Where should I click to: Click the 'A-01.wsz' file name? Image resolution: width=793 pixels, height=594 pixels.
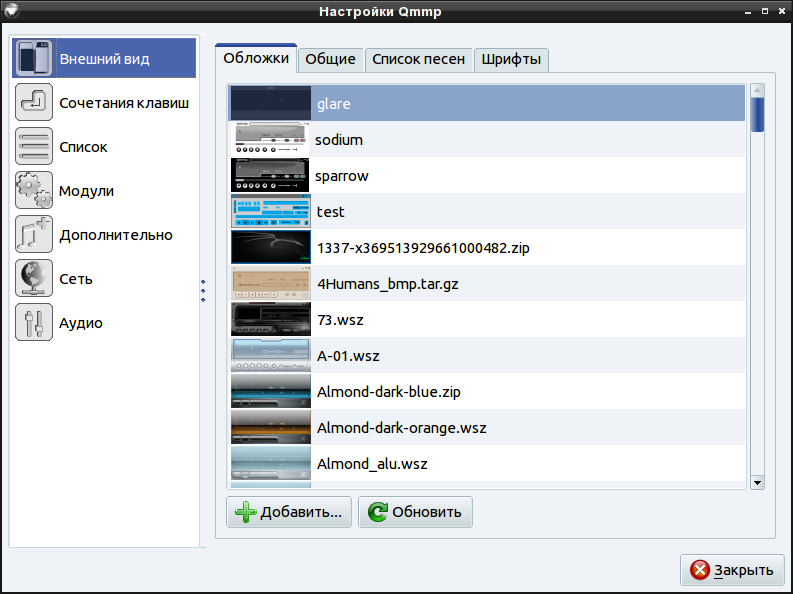click(348, 356)
